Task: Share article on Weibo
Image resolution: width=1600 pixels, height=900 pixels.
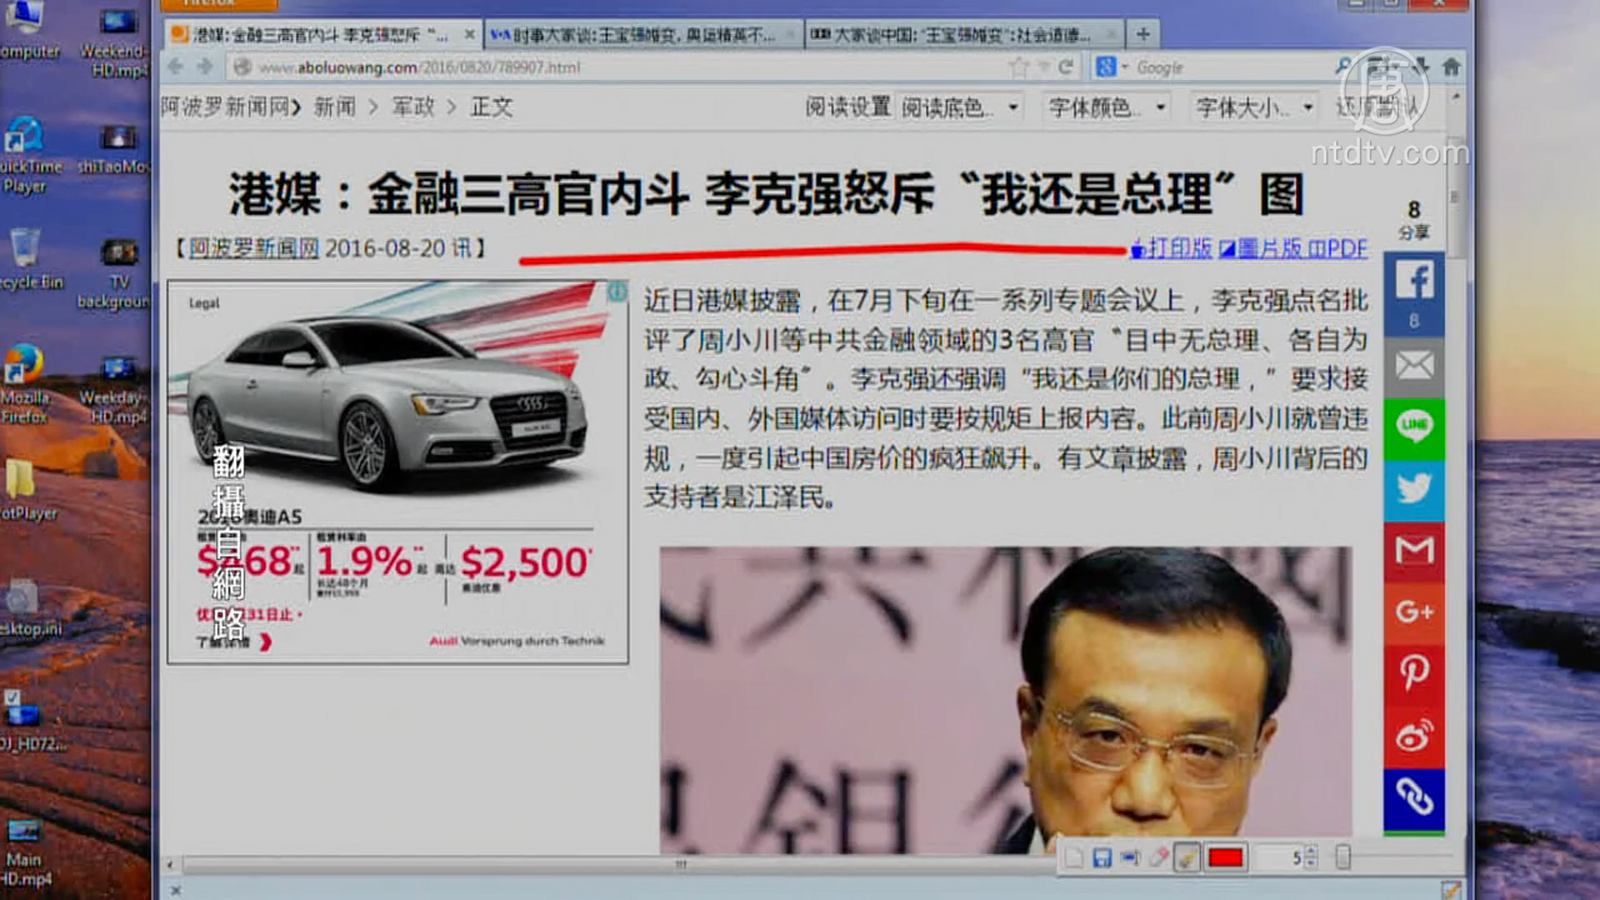Action: click(x=1413, y=735)
